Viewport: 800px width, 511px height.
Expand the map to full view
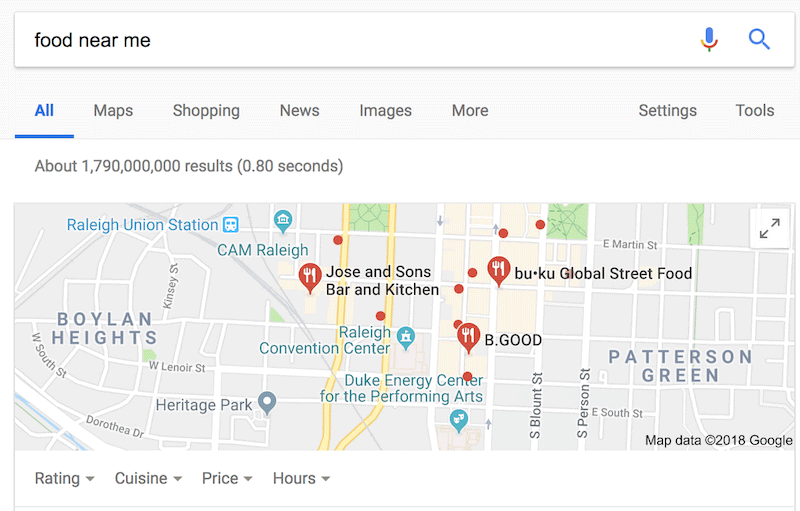pyautogui.click(x=769, y=229)
